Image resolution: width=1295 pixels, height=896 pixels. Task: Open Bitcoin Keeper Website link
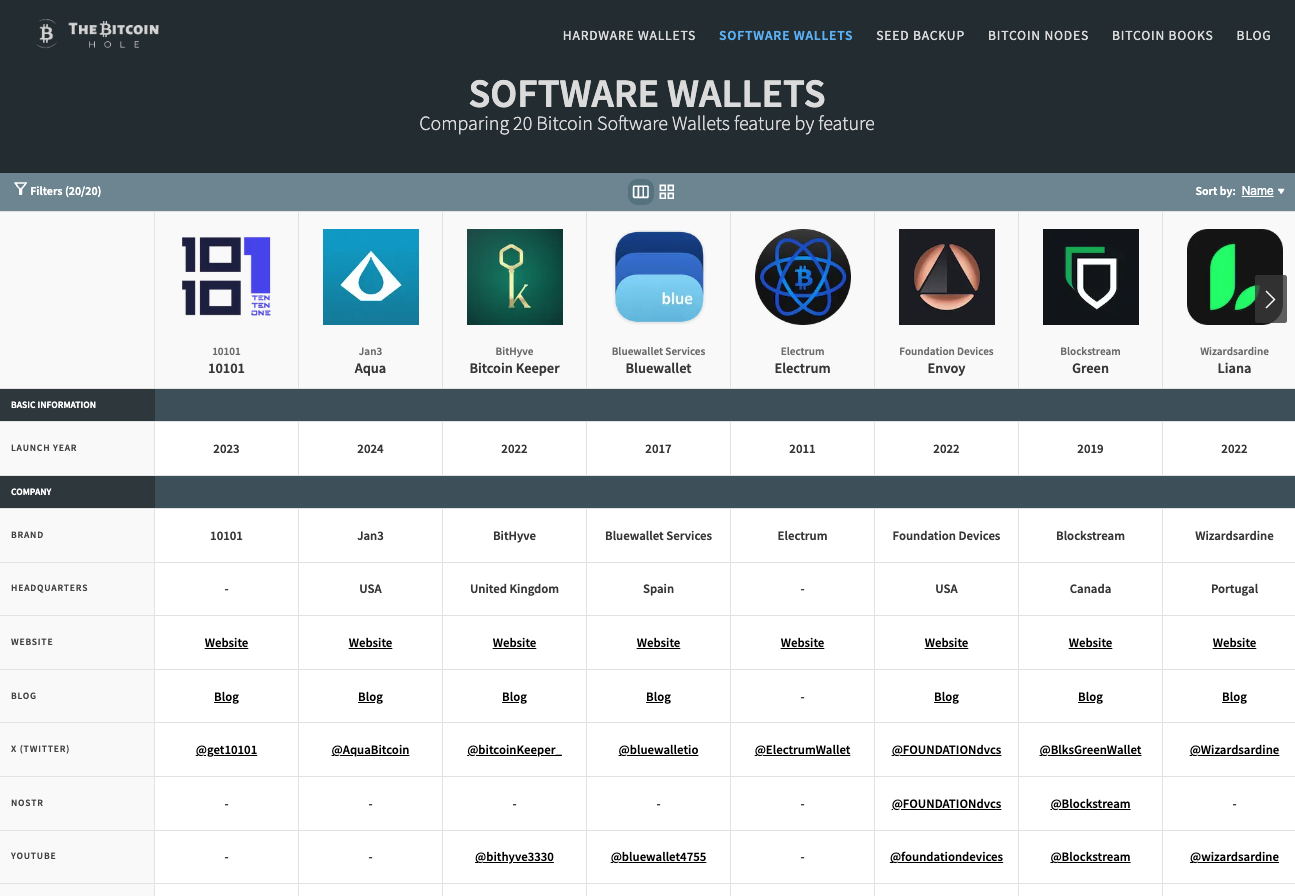point(515,643)
